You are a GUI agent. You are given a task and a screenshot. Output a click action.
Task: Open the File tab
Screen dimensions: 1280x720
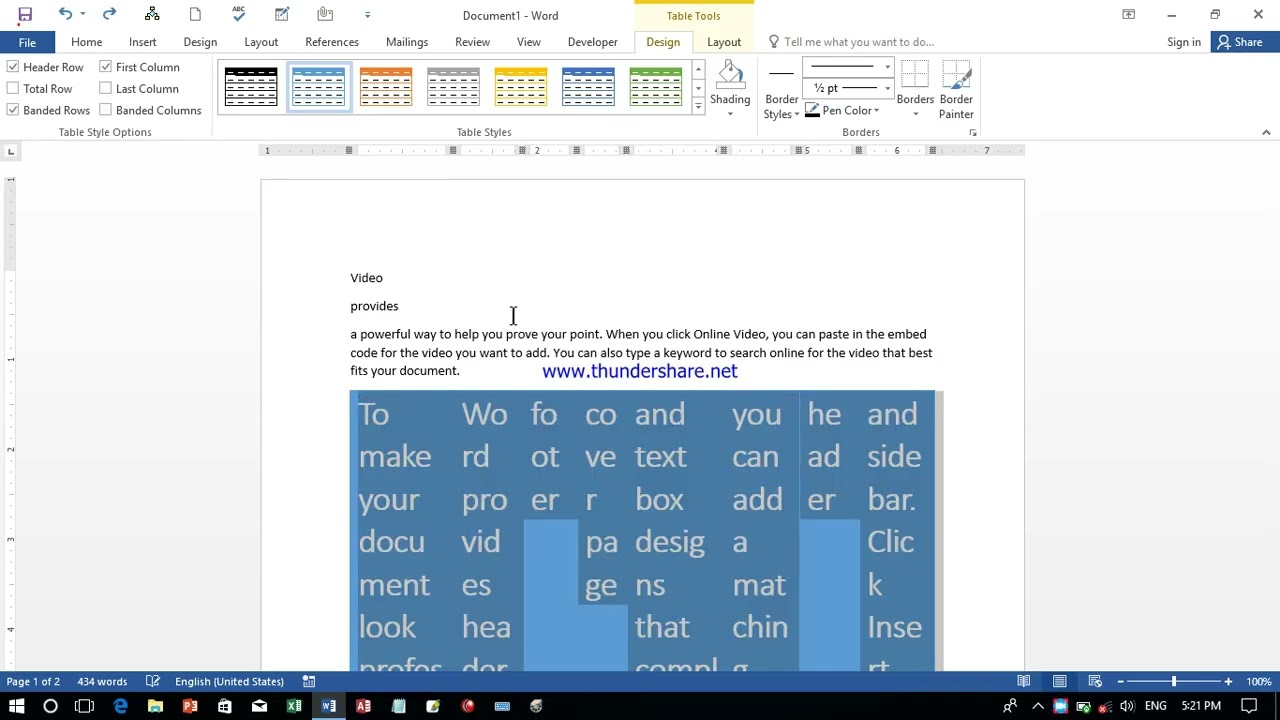pyautogui.click(x=27, y=42)
